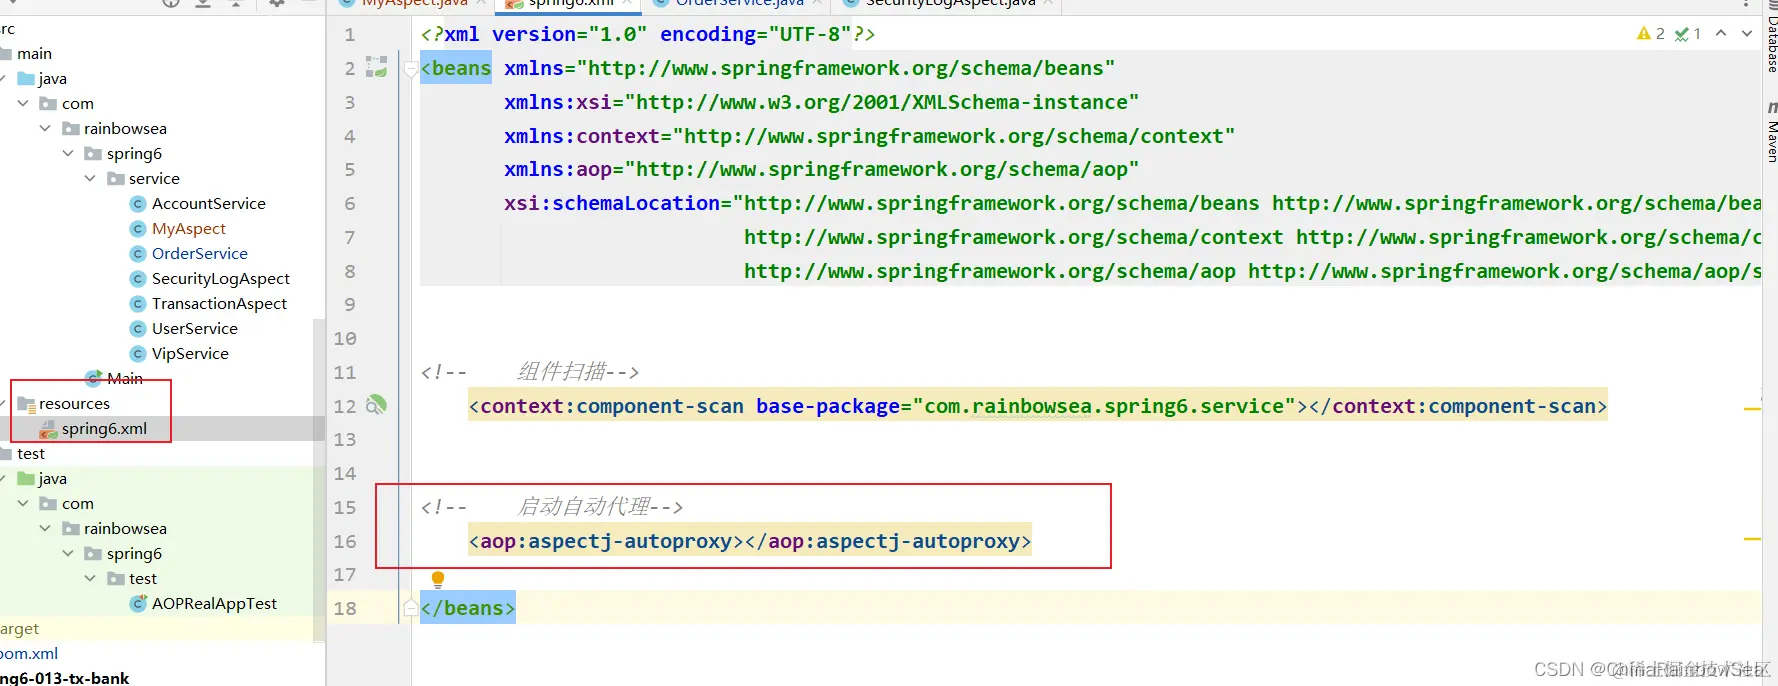This screenshot has width=1778, height=686.
Task: Click the schema/aop URL on line 8
Action: 989,271
